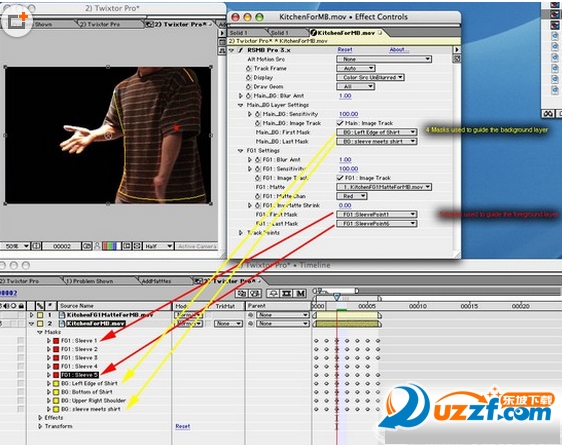Click the FG1 Blur Amt stopwatch icon

[257, 159]
